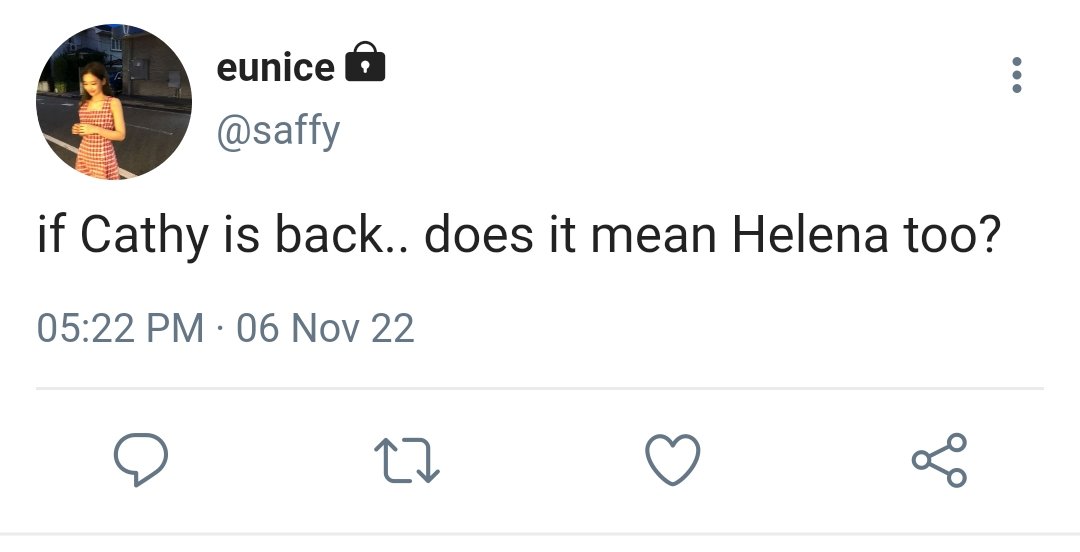Screen dimensions: 1080x552
Task: Click the name Helena in the tweet
Action: point(810,235)
